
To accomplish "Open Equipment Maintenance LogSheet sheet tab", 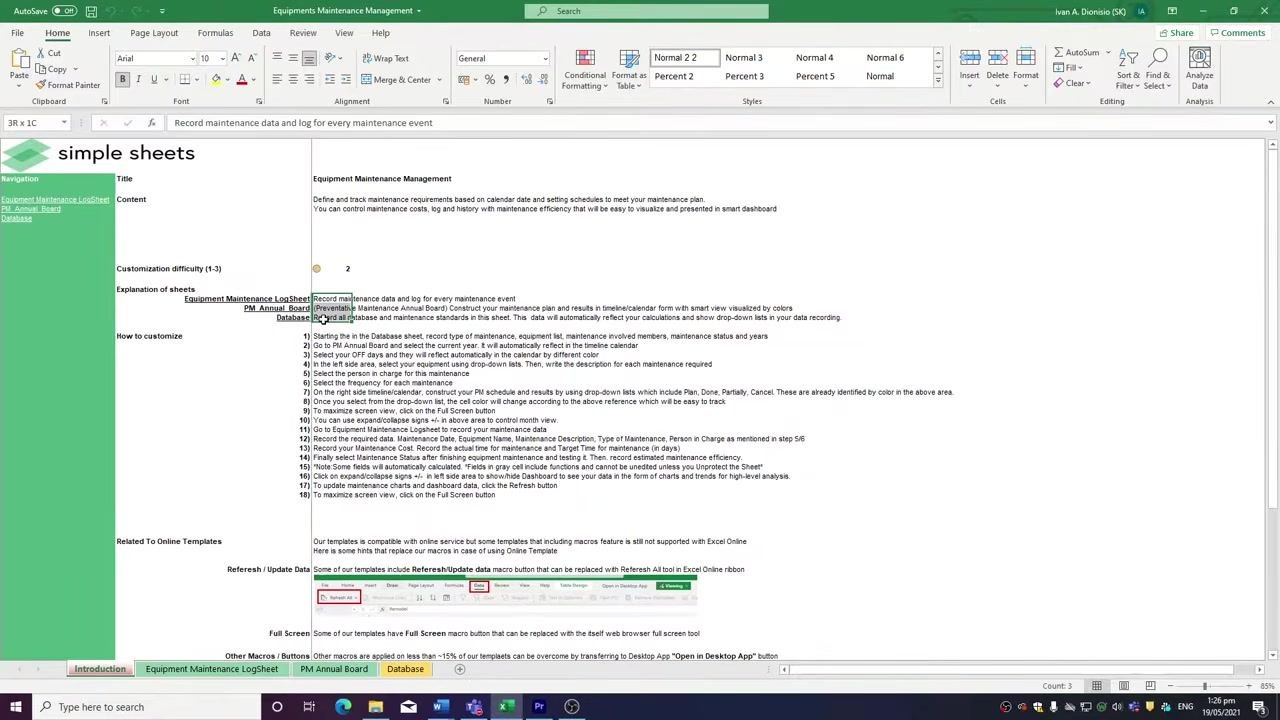I will [x=211, y=669].
